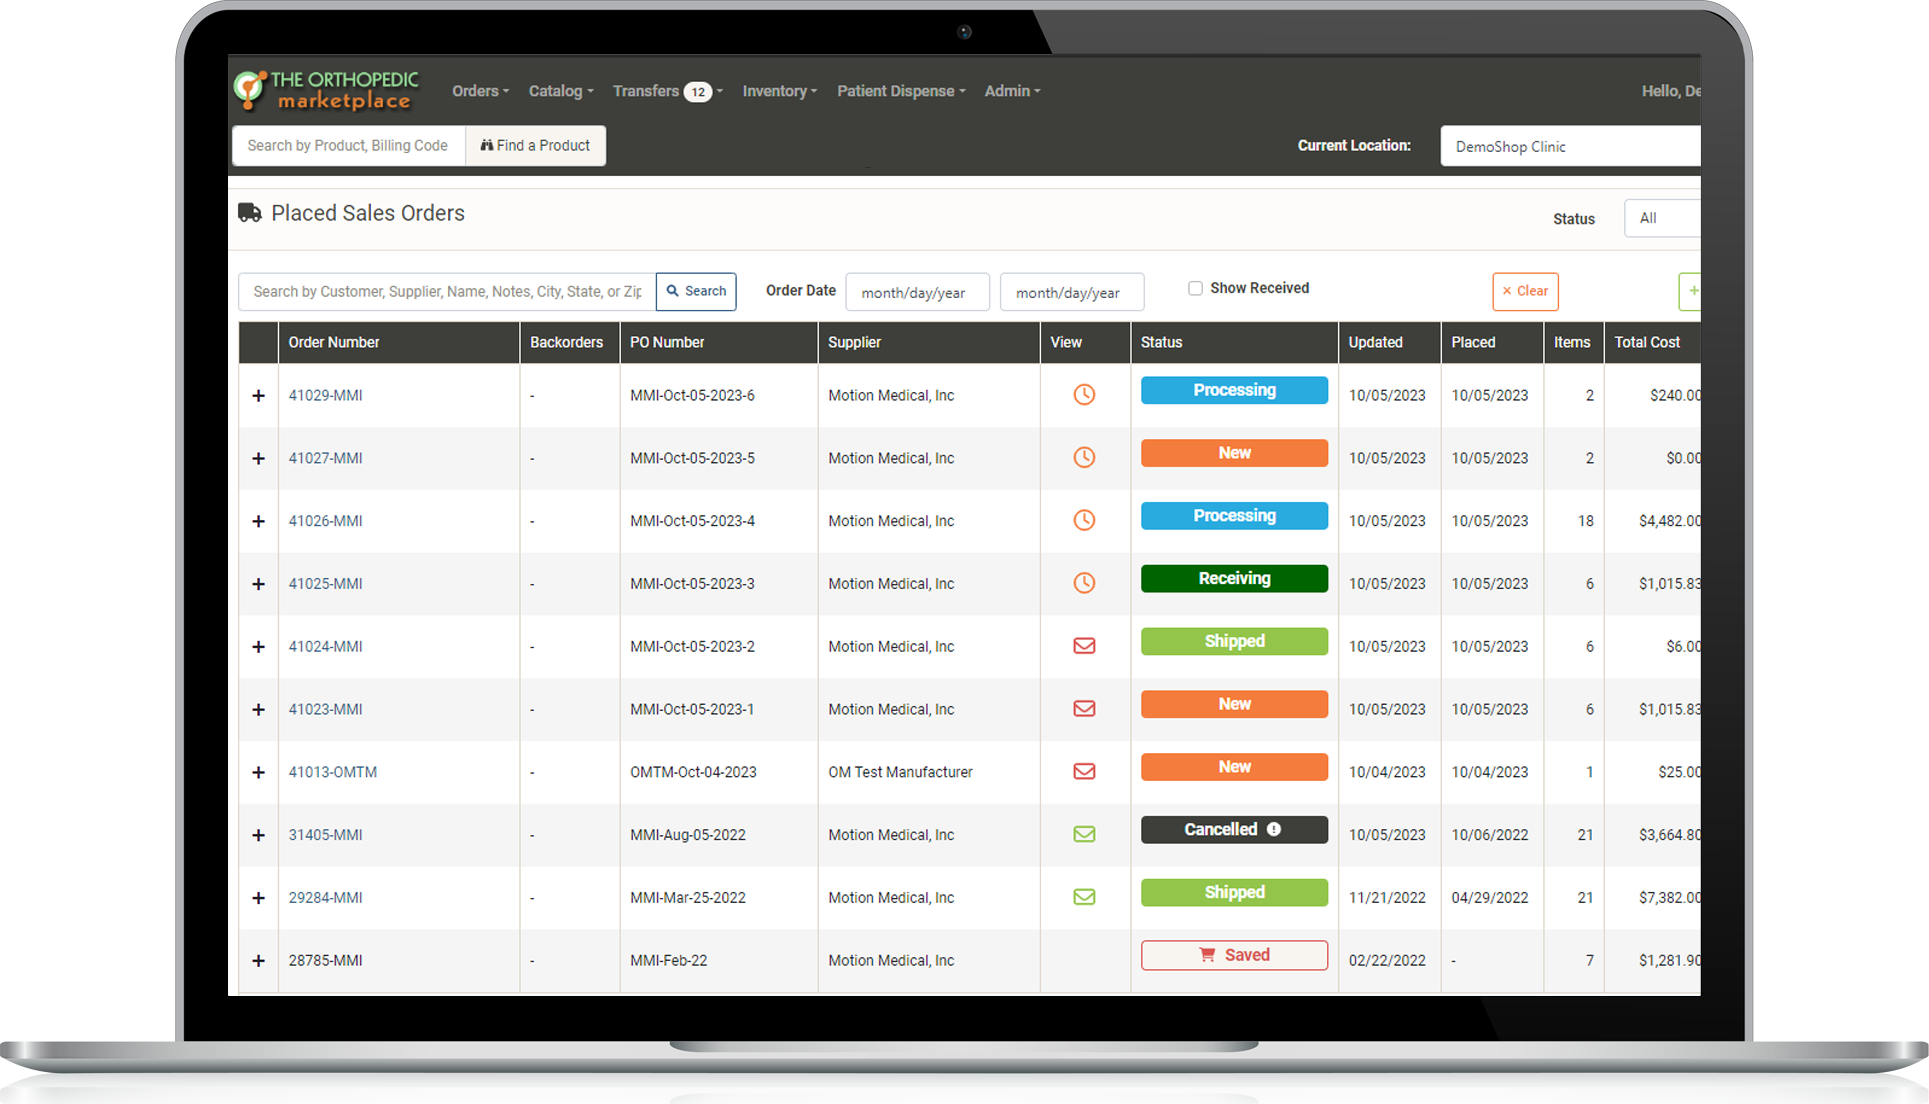The height and width of the screenshot is (1104, 1929).
Task: Enable the Show Received checkbox
Action: point(1195,288)
